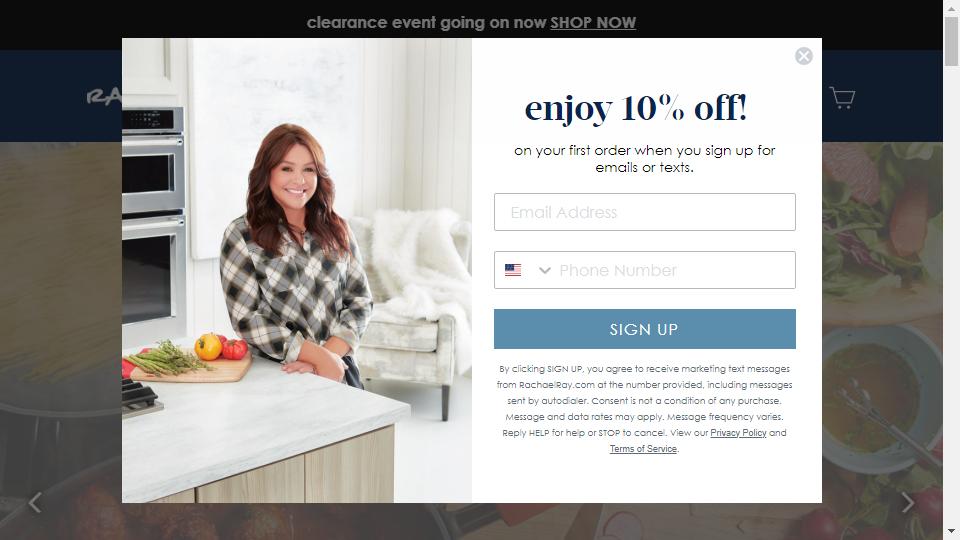Click the 'enjoy 10% off!' heading

point(636,108)
